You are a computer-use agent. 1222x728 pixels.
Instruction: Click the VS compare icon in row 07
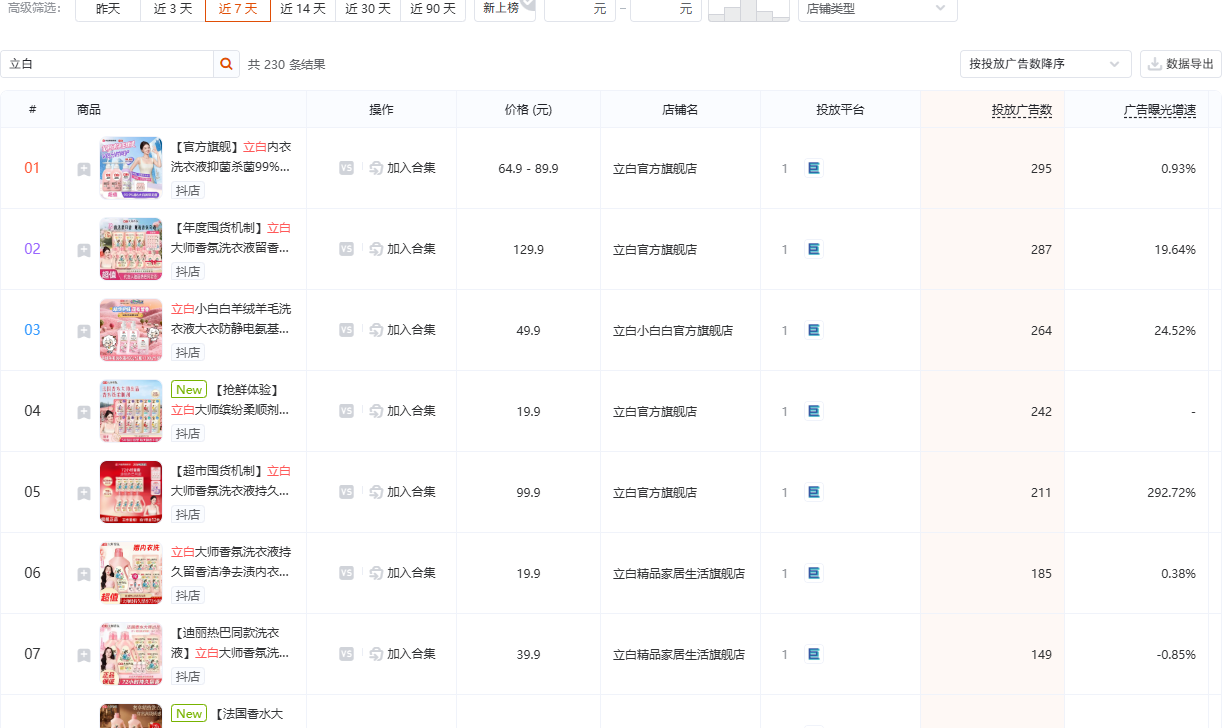click(346, 654)
